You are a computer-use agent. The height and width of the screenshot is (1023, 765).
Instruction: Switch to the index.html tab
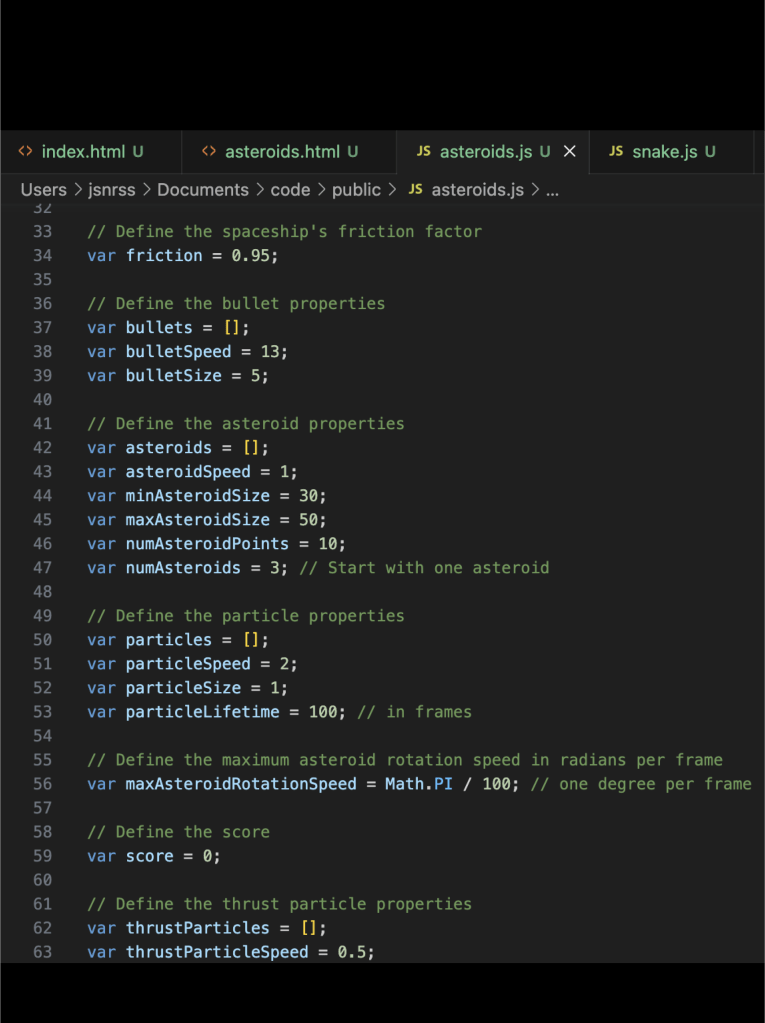point(83,152)
